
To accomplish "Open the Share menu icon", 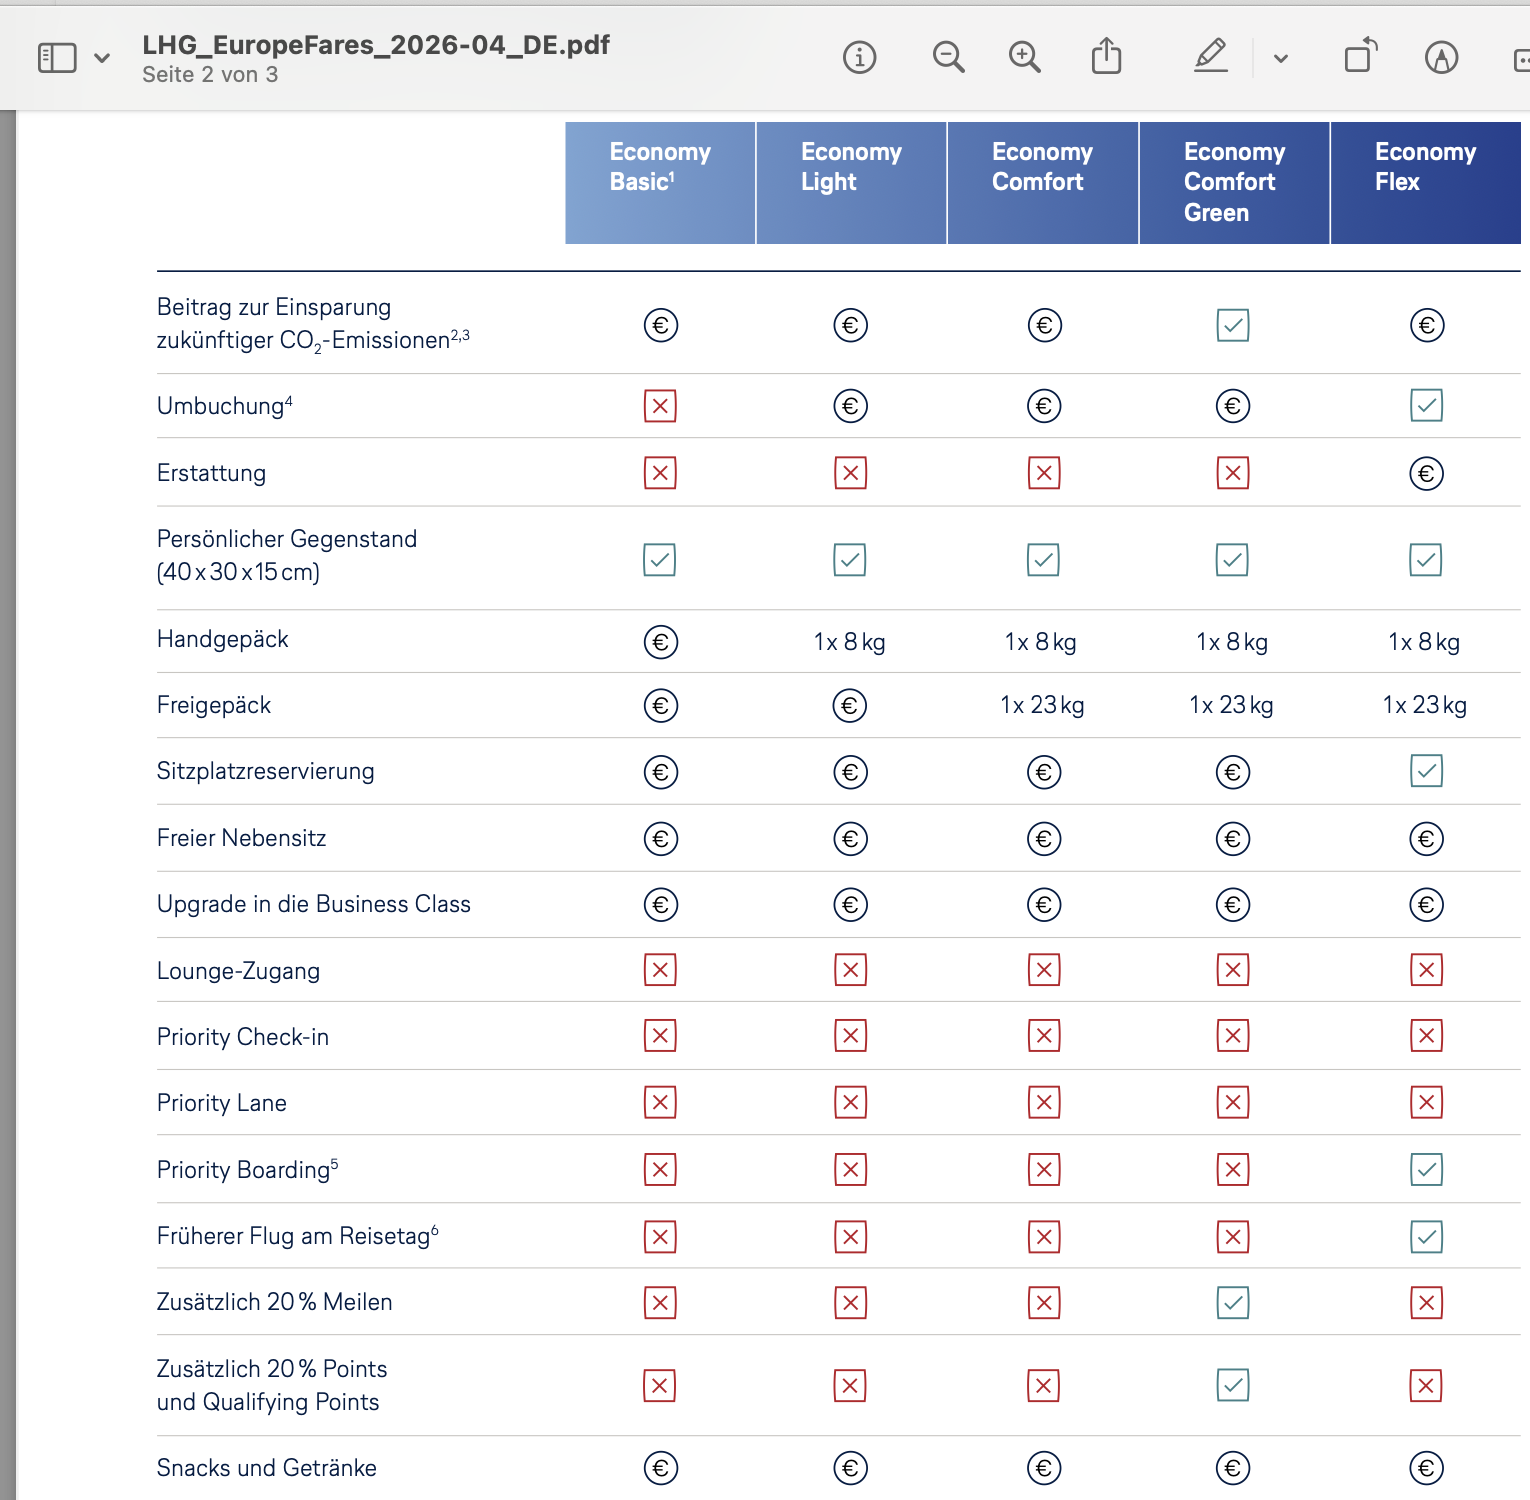I will pyautogui.click(x=1106, y=57).
